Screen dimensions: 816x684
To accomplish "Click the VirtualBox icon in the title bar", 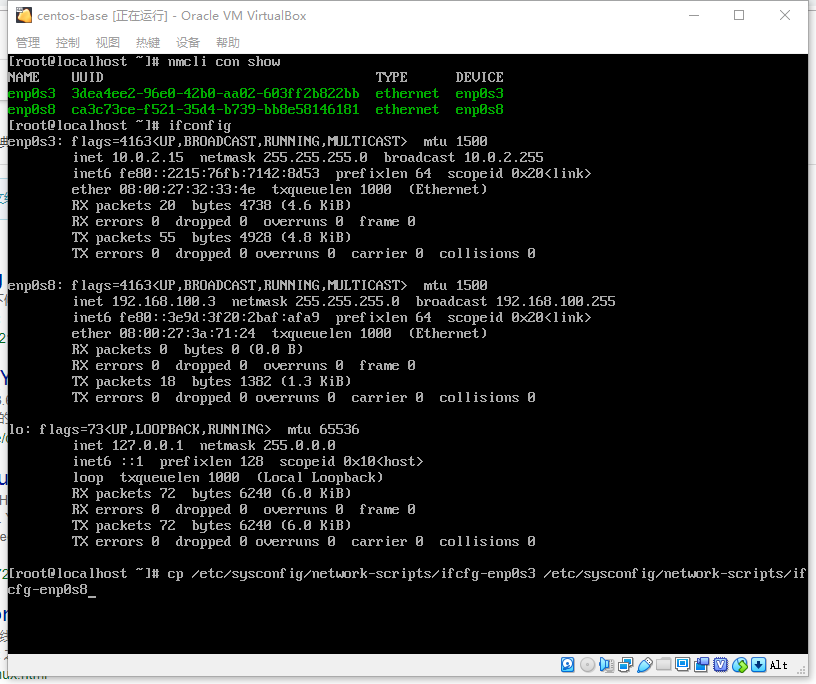I will (24, 16).
